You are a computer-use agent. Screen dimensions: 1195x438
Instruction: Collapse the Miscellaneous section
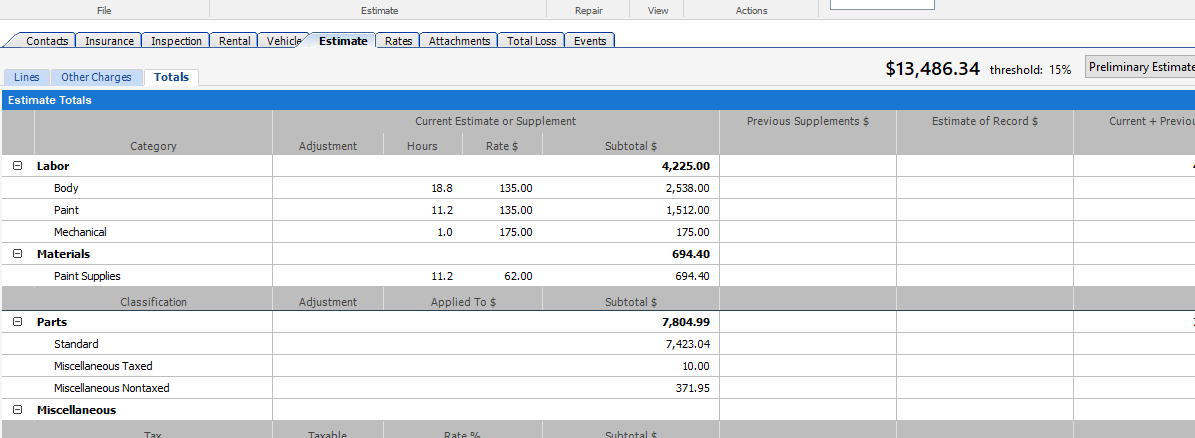18,410
